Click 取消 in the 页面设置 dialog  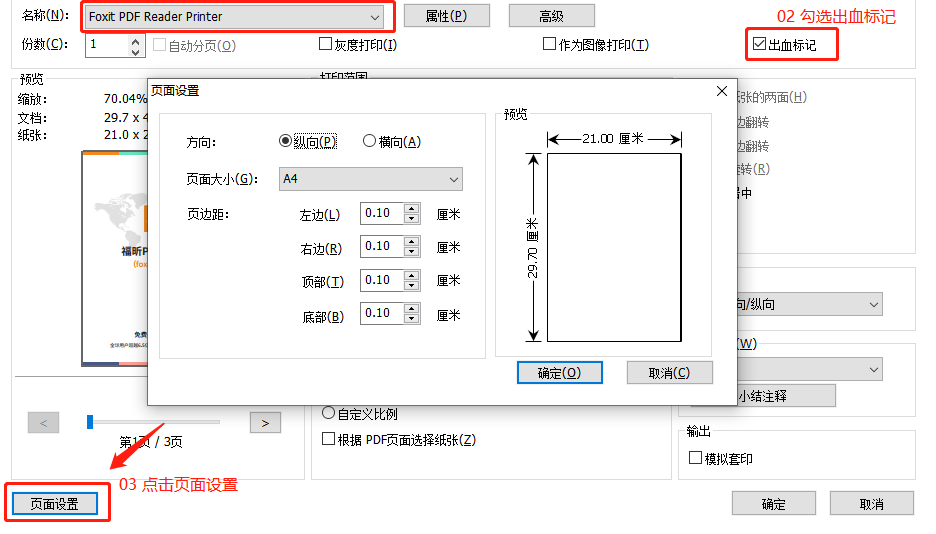(669, 373)
